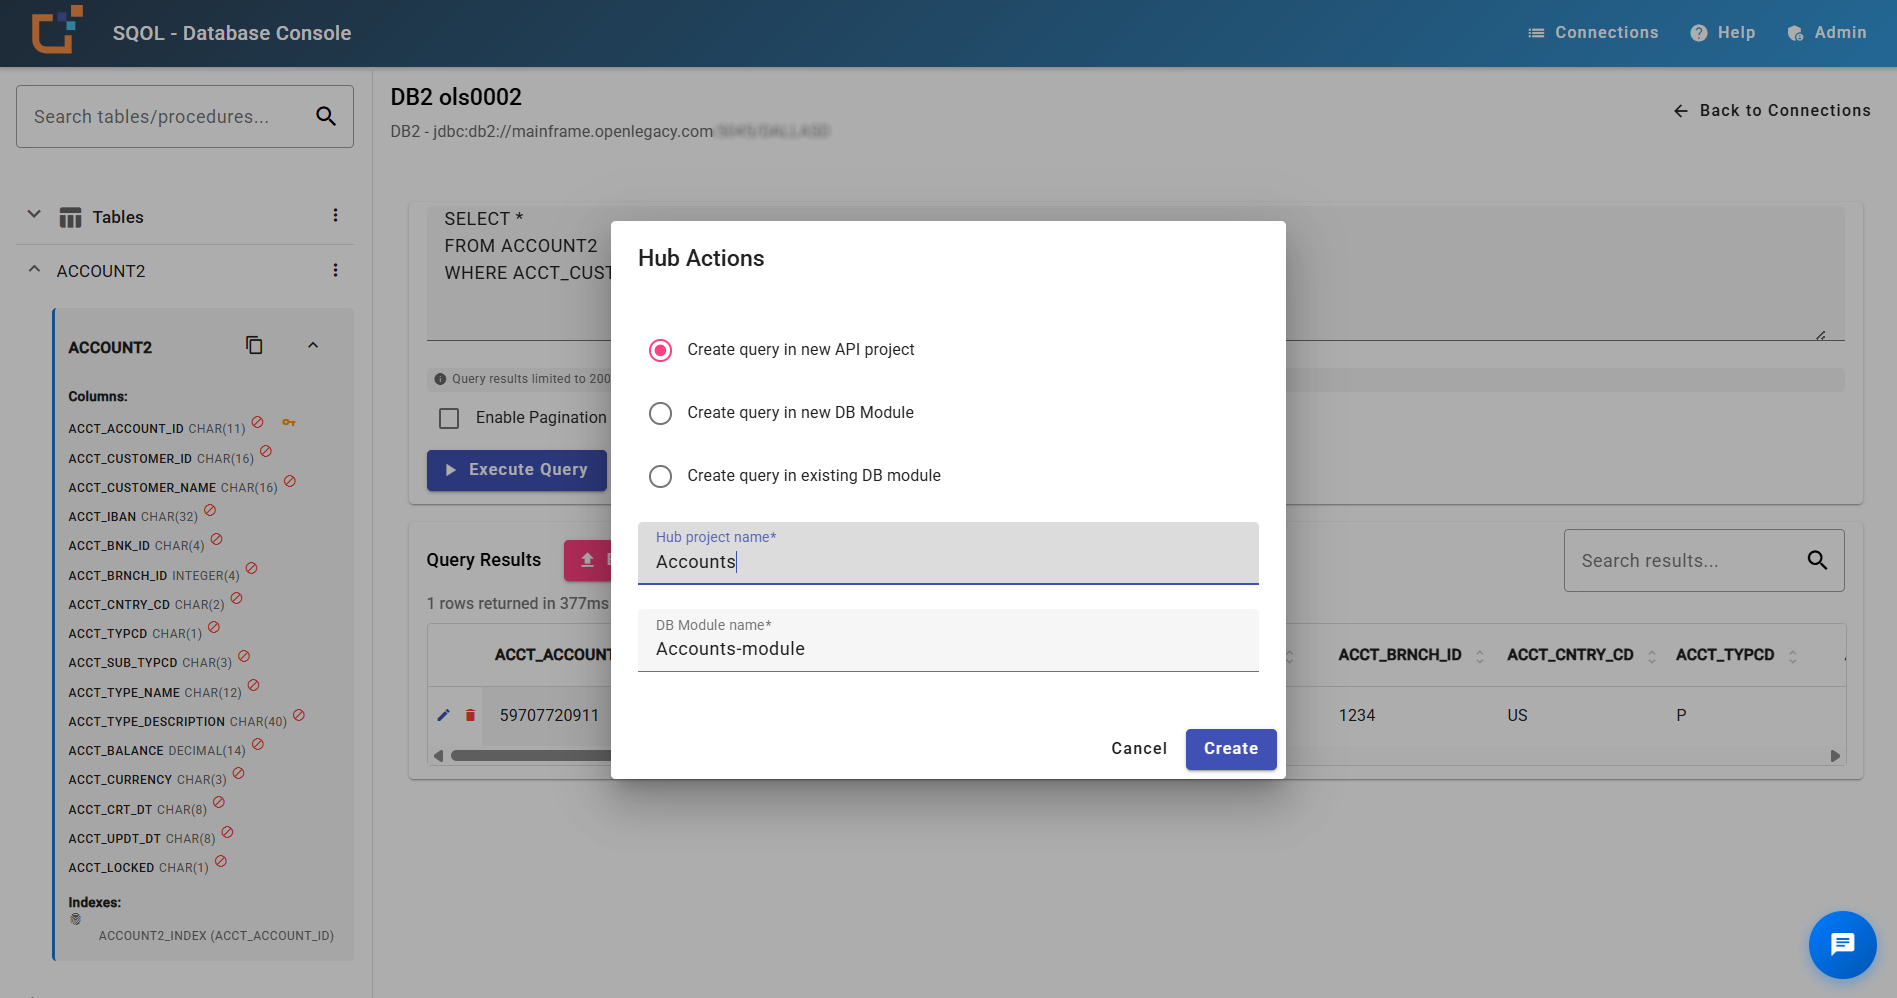
Task: Click the magnifier in the Search results field
Action: (x=1817, y=560)
